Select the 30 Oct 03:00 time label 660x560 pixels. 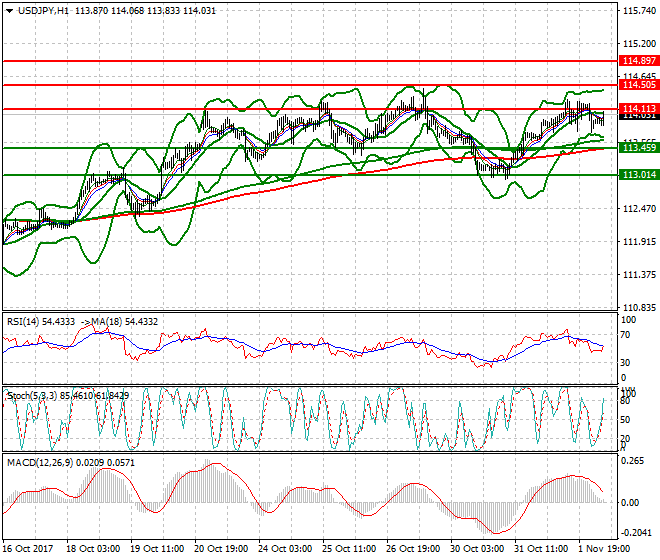pyautogui.click(x=477, y=549)
